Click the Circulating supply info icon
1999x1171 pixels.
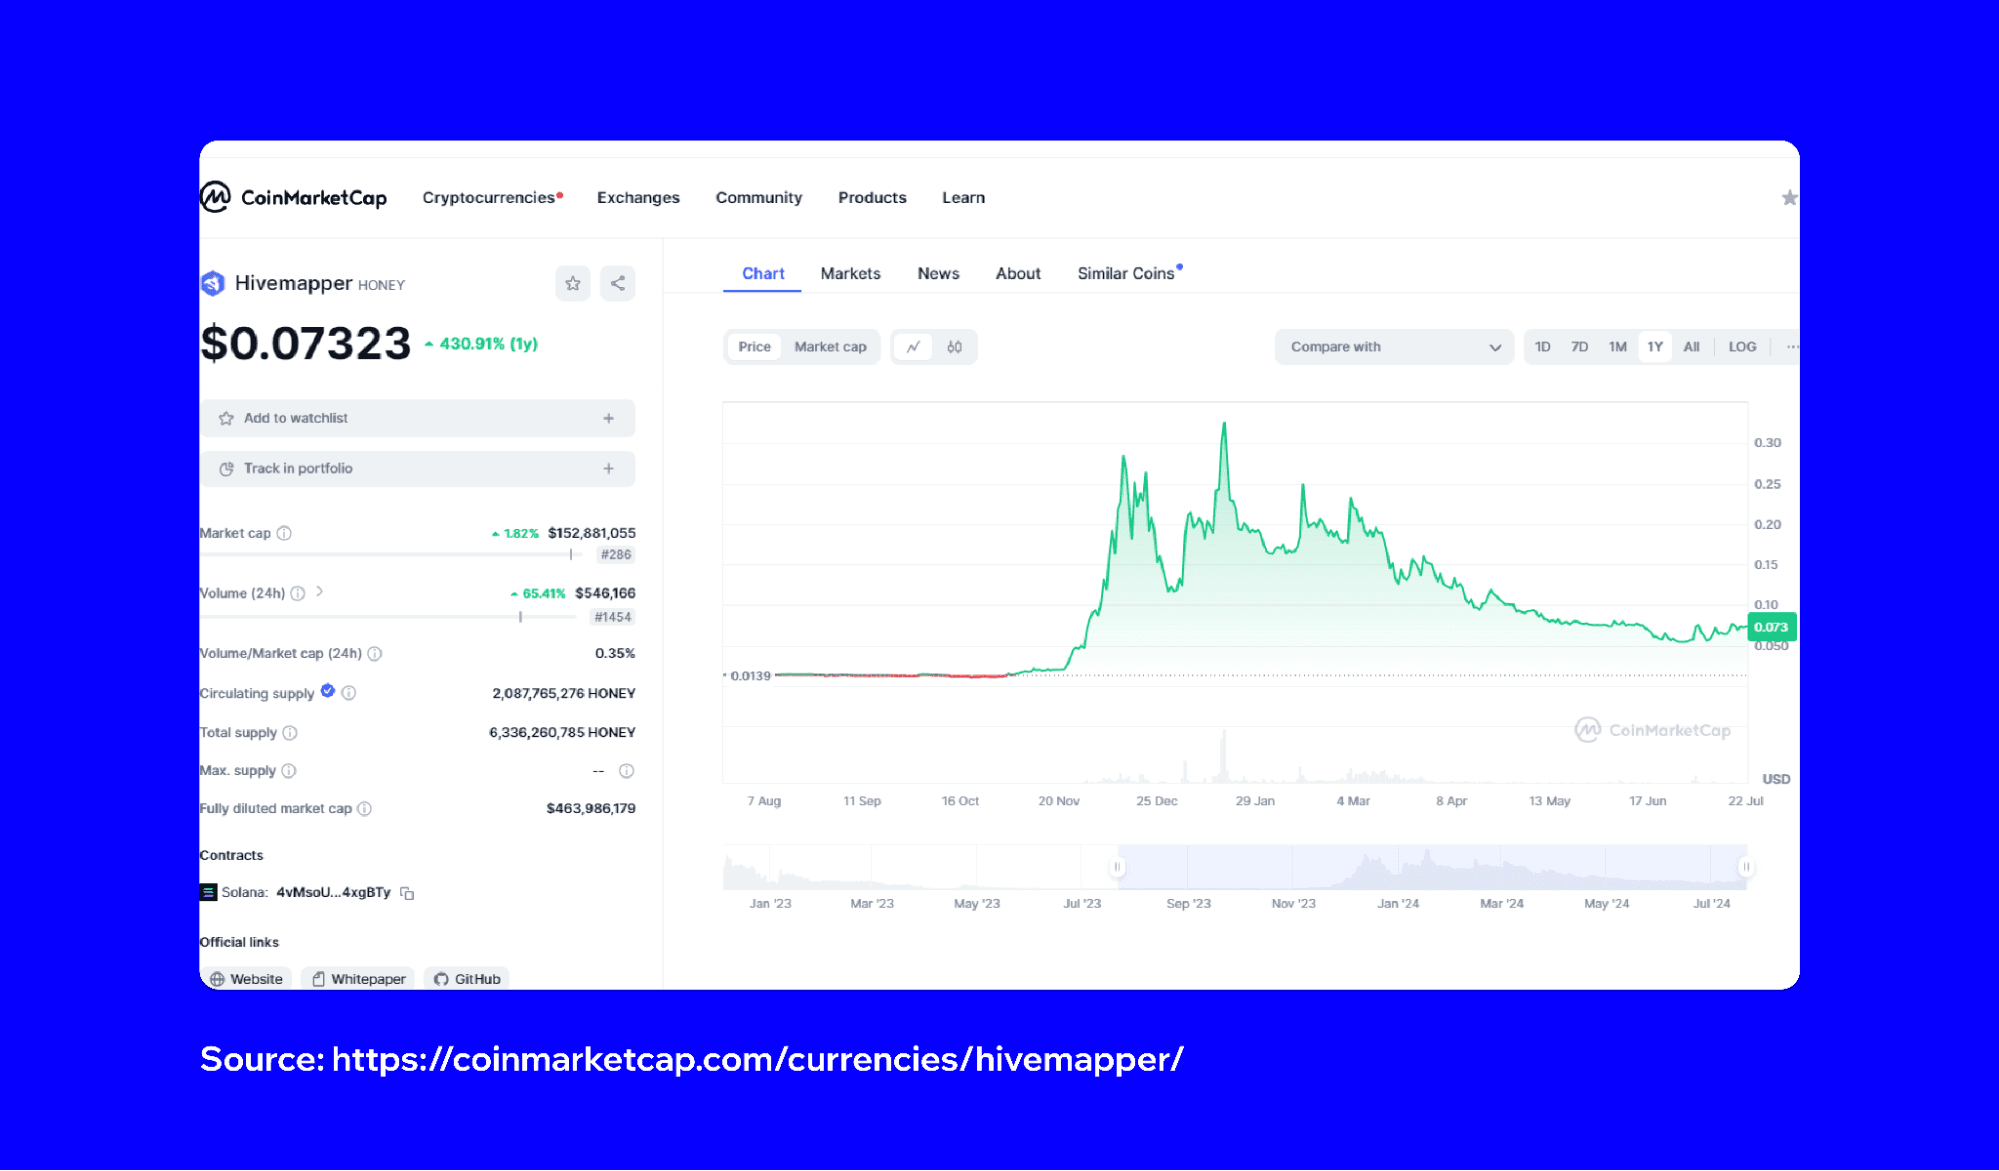pyautogui.click(x=349, y=692)
